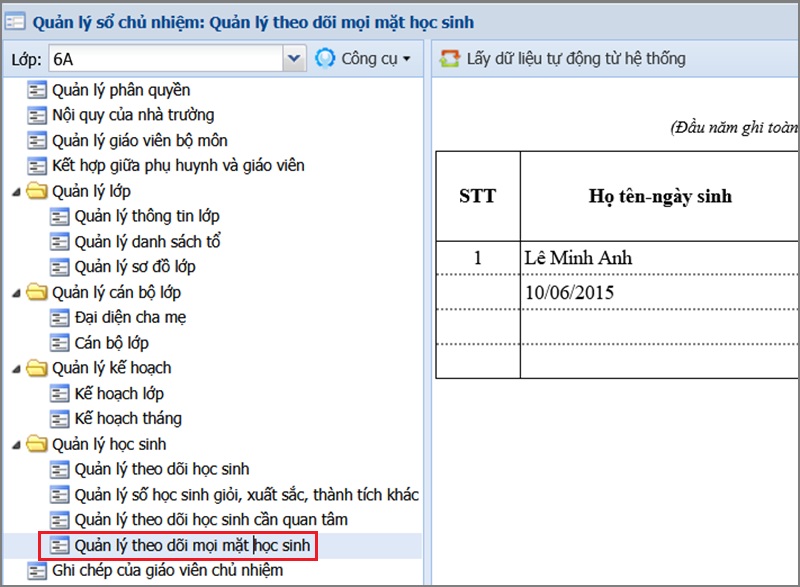Click the page icon beside Kế hoạch tháng
800x587 pixels.
coord(59,419)
